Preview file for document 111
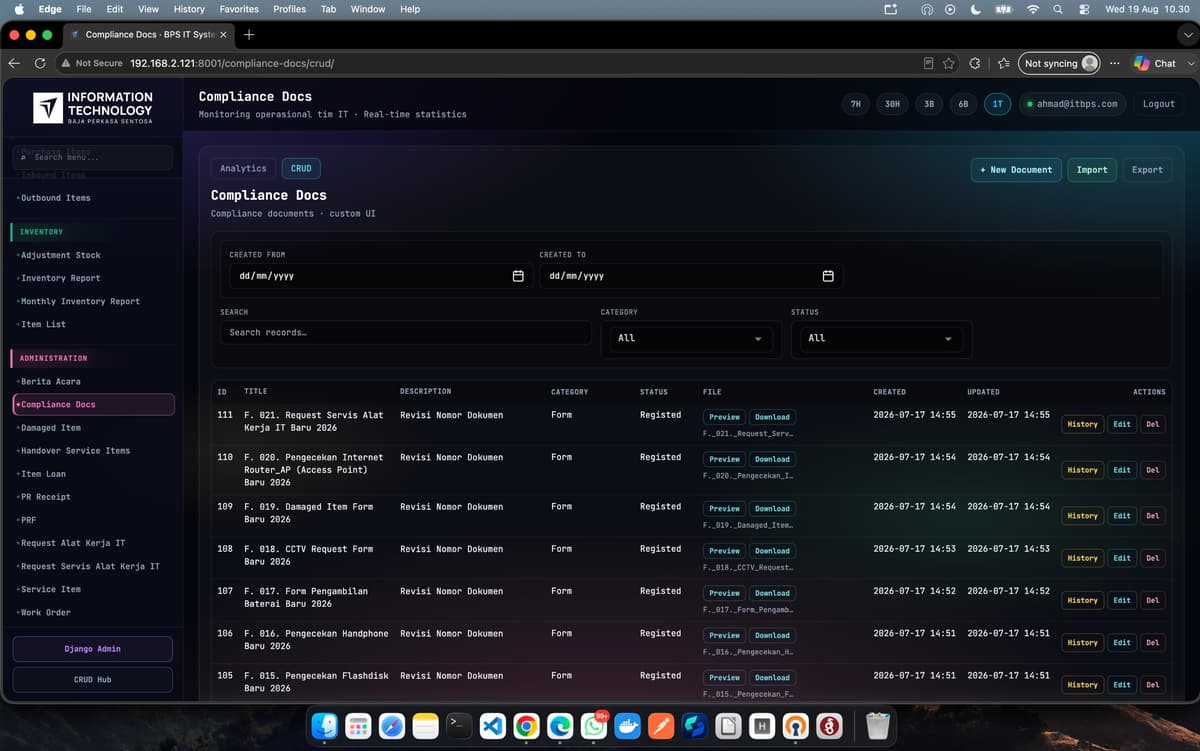 (724, 417)
